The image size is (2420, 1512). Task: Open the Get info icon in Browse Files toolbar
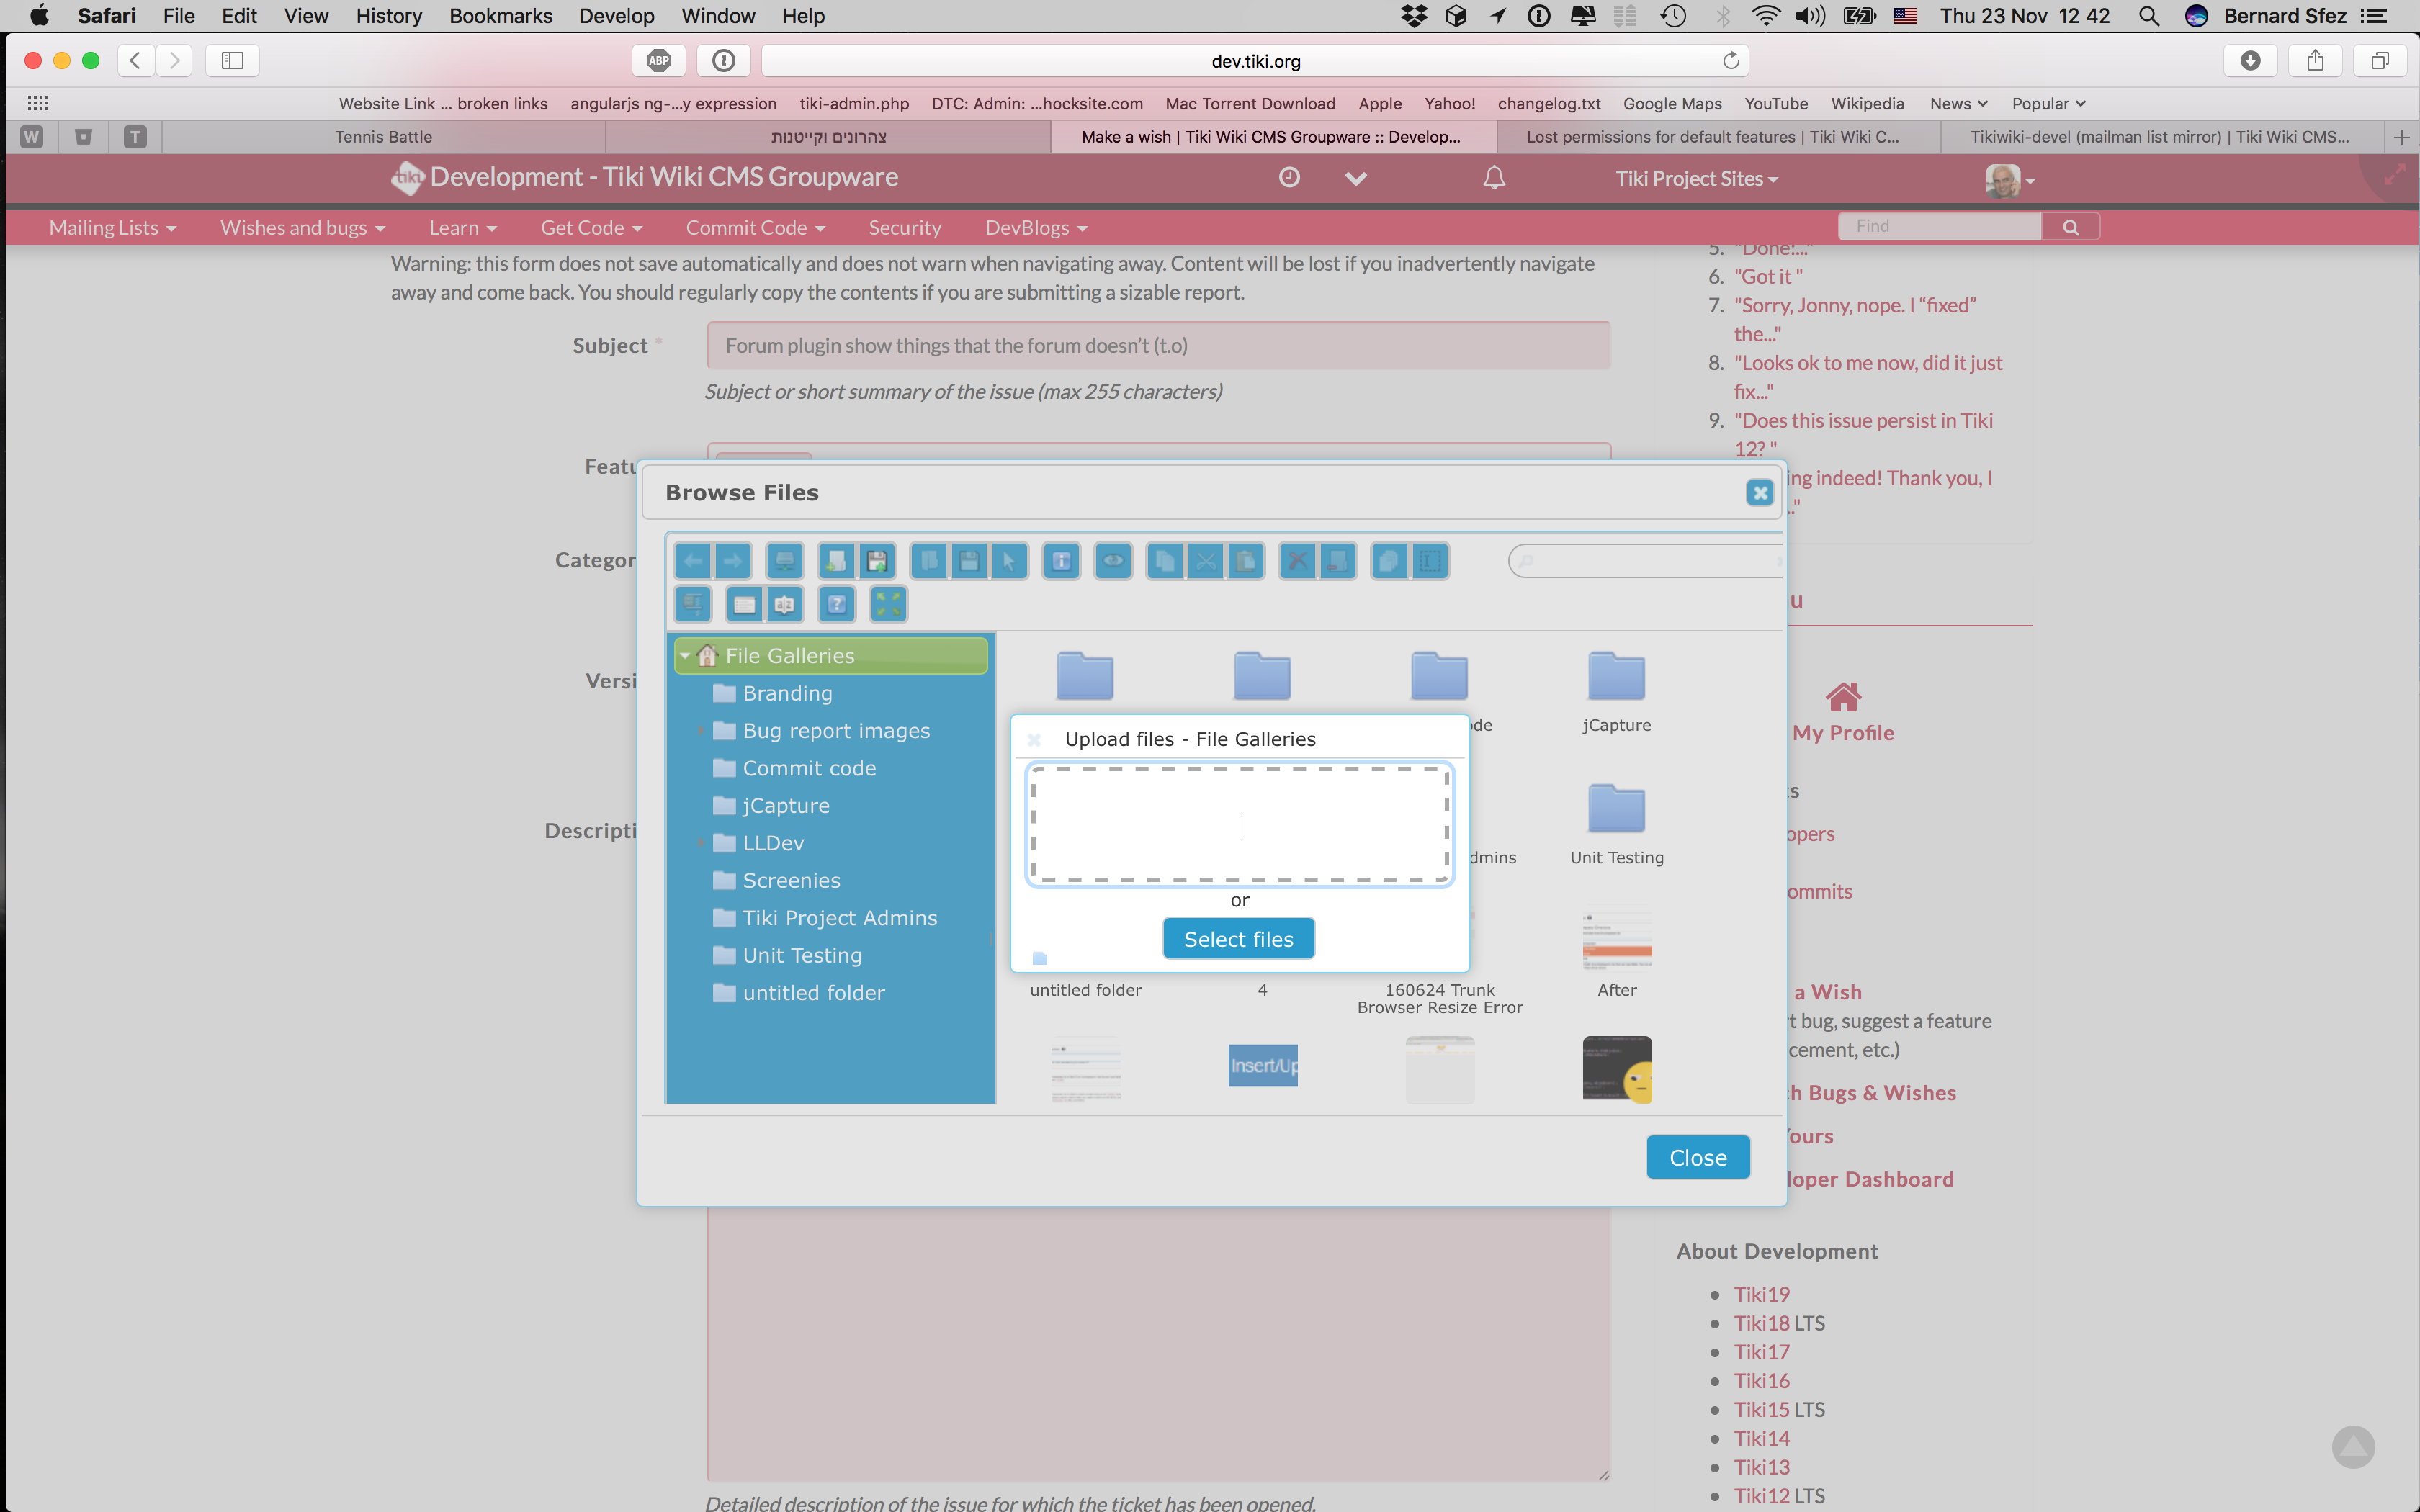1061,561
